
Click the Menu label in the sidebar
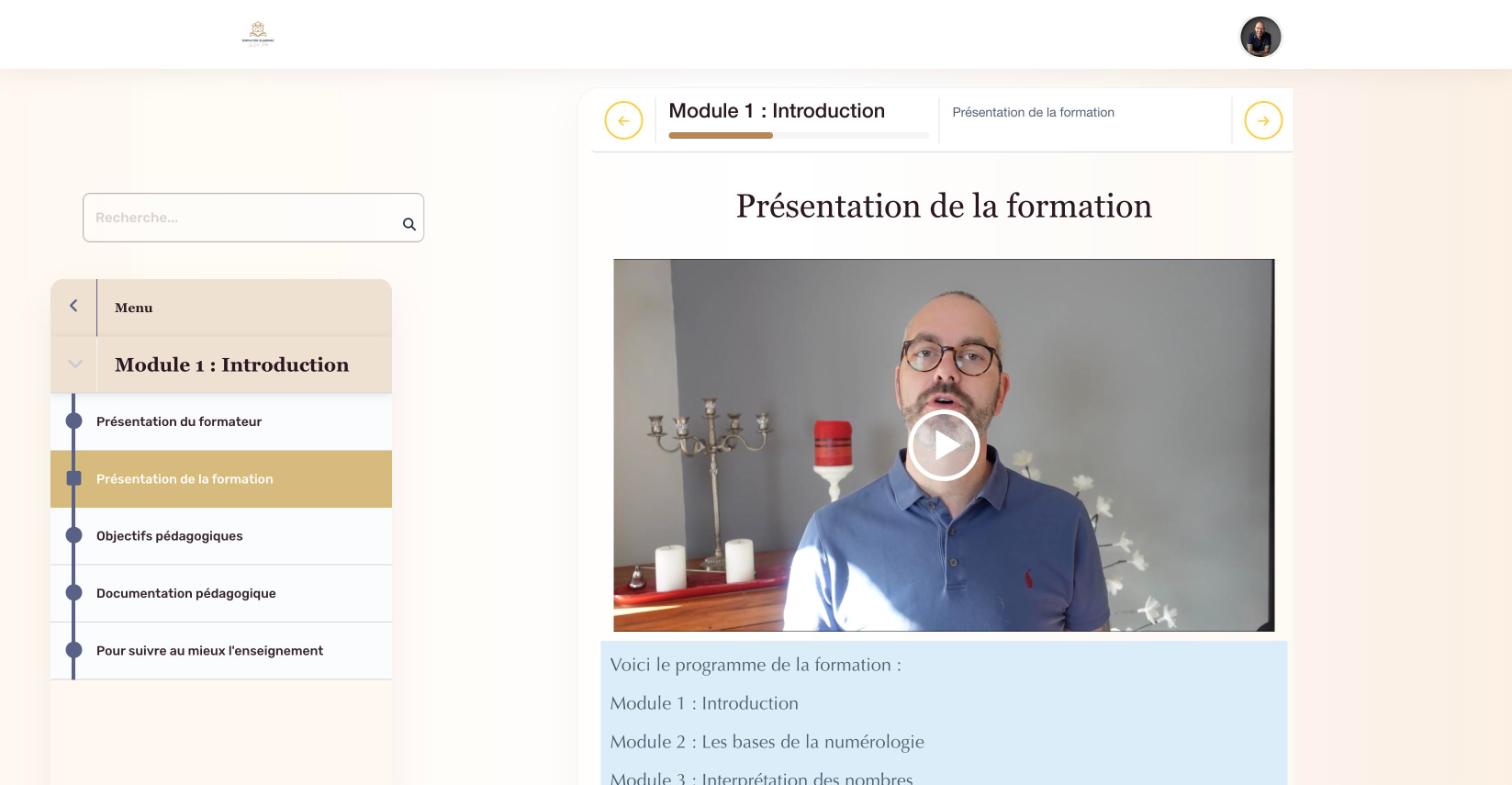[x=134, y=308]
